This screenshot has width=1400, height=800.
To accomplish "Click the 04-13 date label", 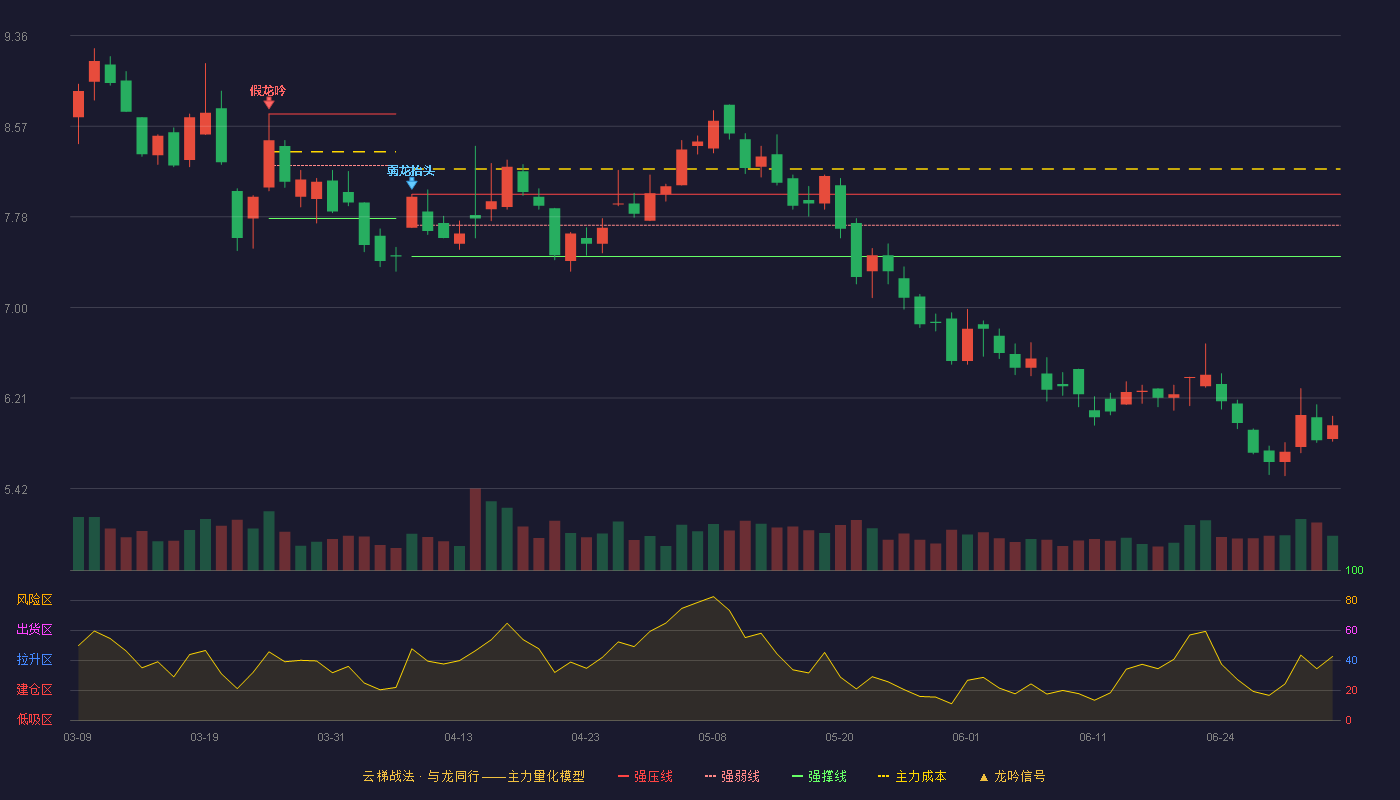I will pyautogui.click(x=458, y=737).
